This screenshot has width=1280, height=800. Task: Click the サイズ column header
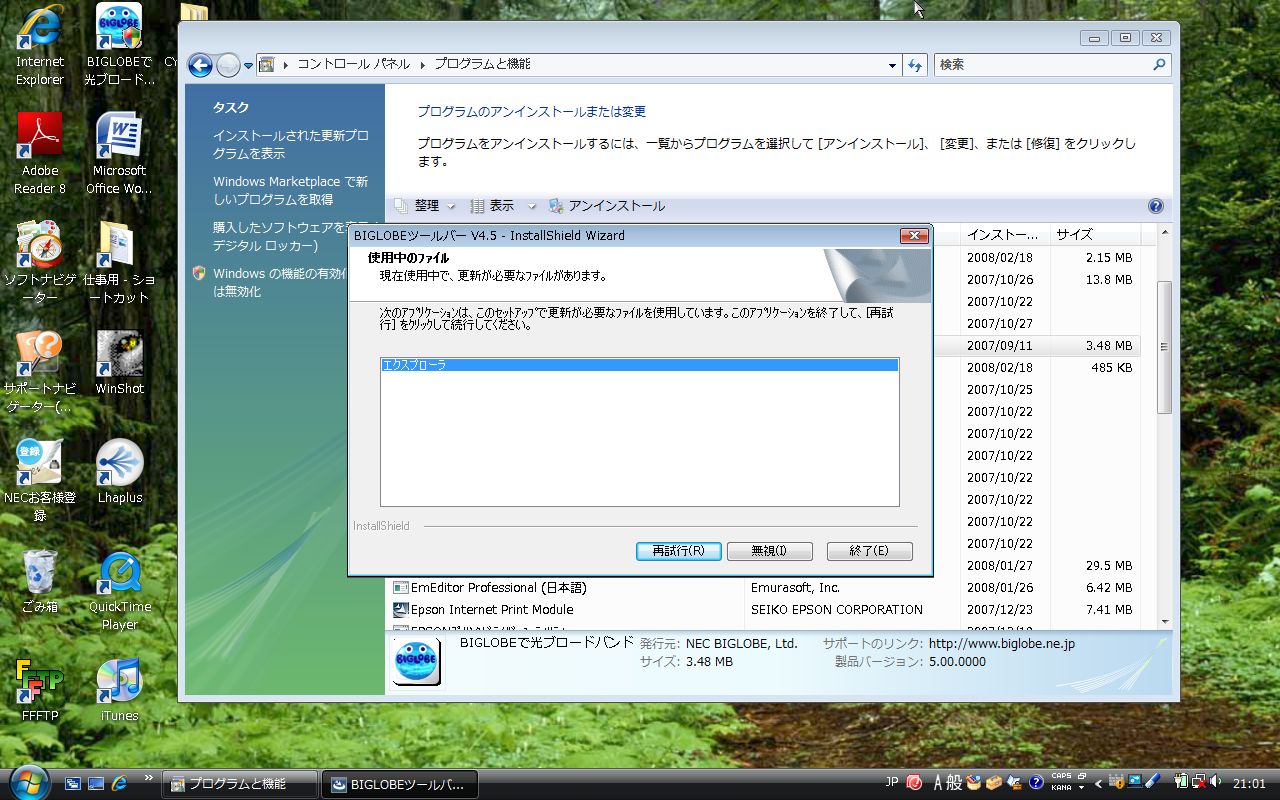coord(1074,234)
